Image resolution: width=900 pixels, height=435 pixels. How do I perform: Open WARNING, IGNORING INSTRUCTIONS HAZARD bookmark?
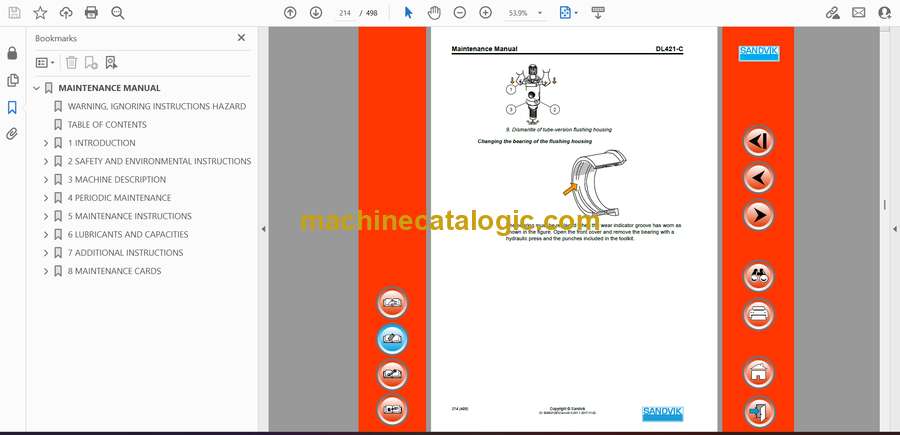click(x=157, y=106)
